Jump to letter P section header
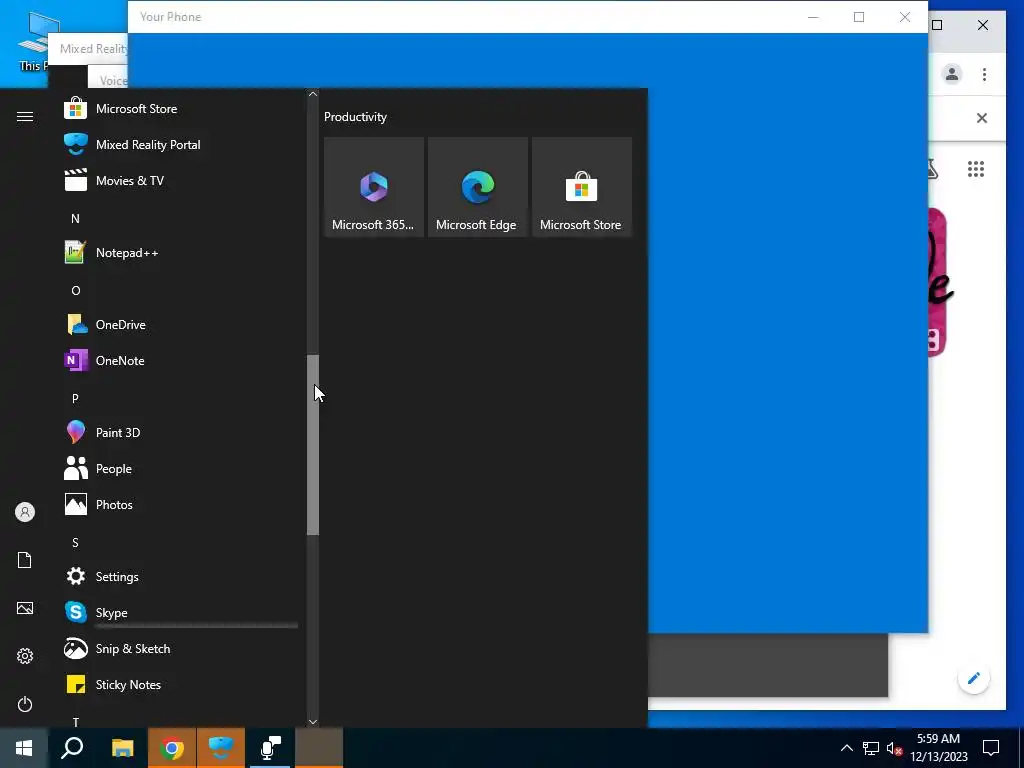1024x768 pixels. [x=75, y=398]
